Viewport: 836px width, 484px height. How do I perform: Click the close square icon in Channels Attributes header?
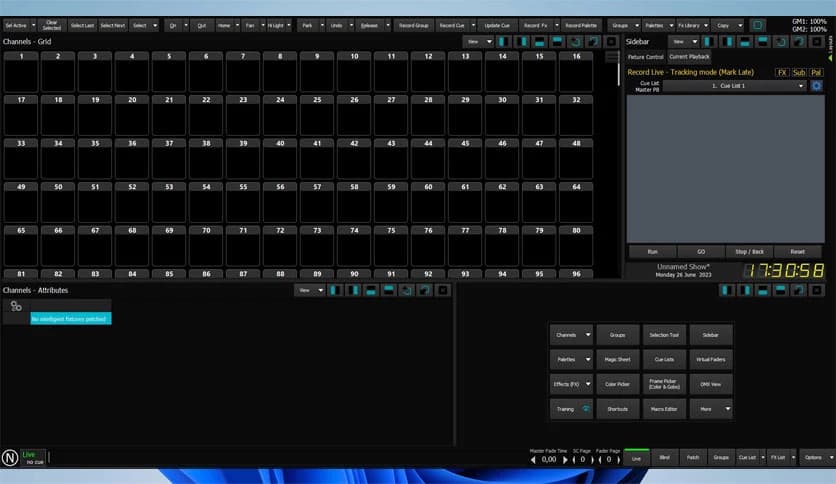tap(443, 290)
